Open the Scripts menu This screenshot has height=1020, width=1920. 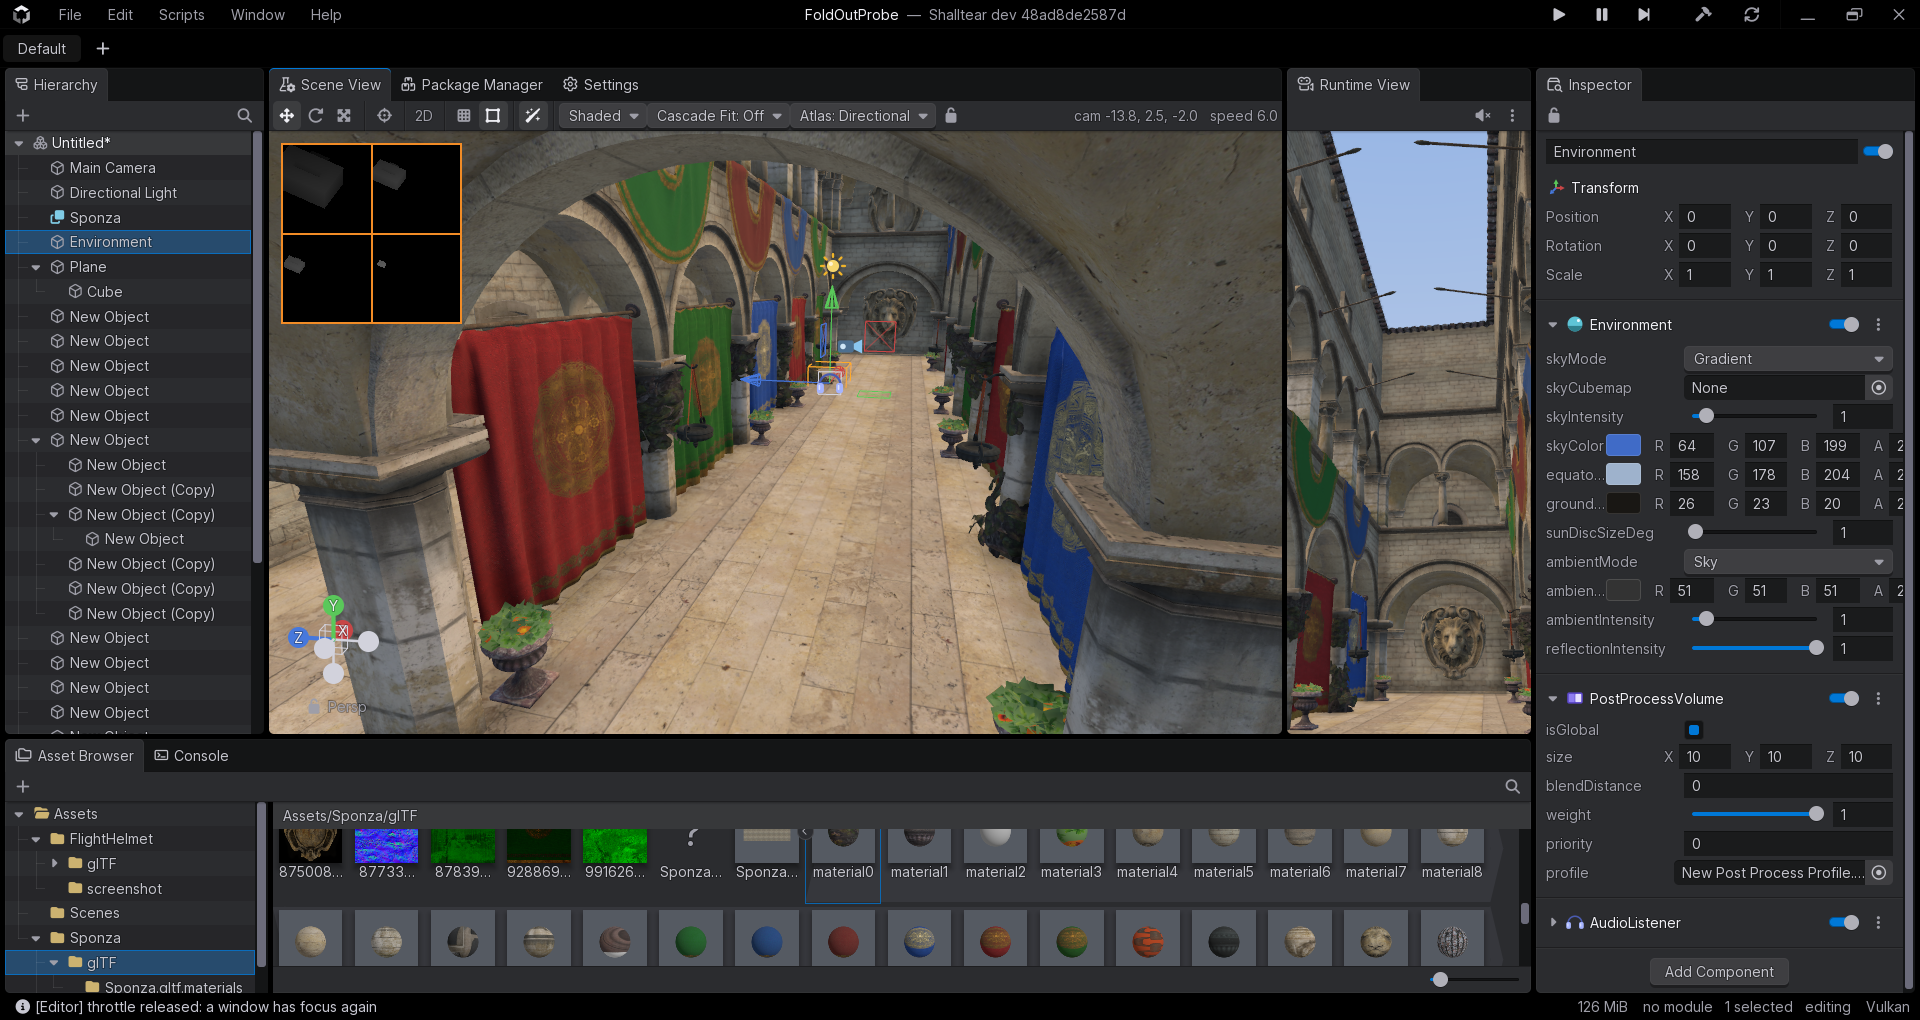click(181, 15)
